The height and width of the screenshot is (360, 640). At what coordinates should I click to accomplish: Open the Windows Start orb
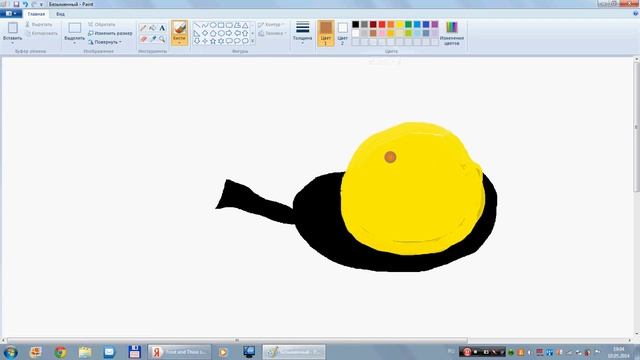click(10, 352)
